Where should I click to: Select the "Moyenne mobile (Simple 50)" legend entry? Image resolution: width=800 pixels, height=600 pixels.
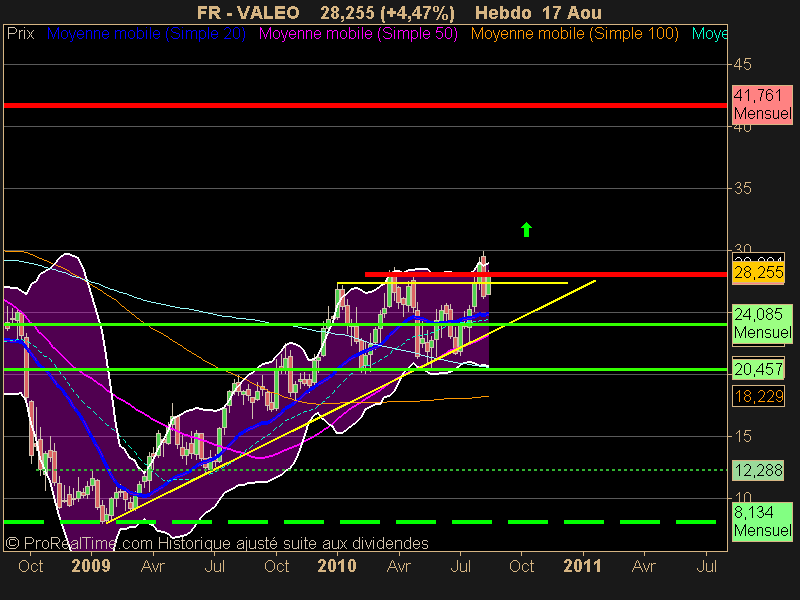tap(358, 34)
